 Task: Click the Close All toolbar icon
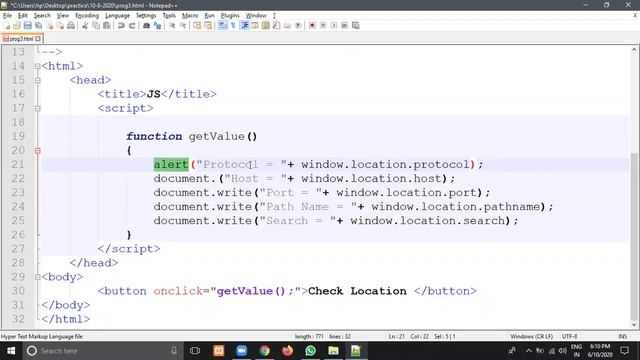click(x=60, y=25)
